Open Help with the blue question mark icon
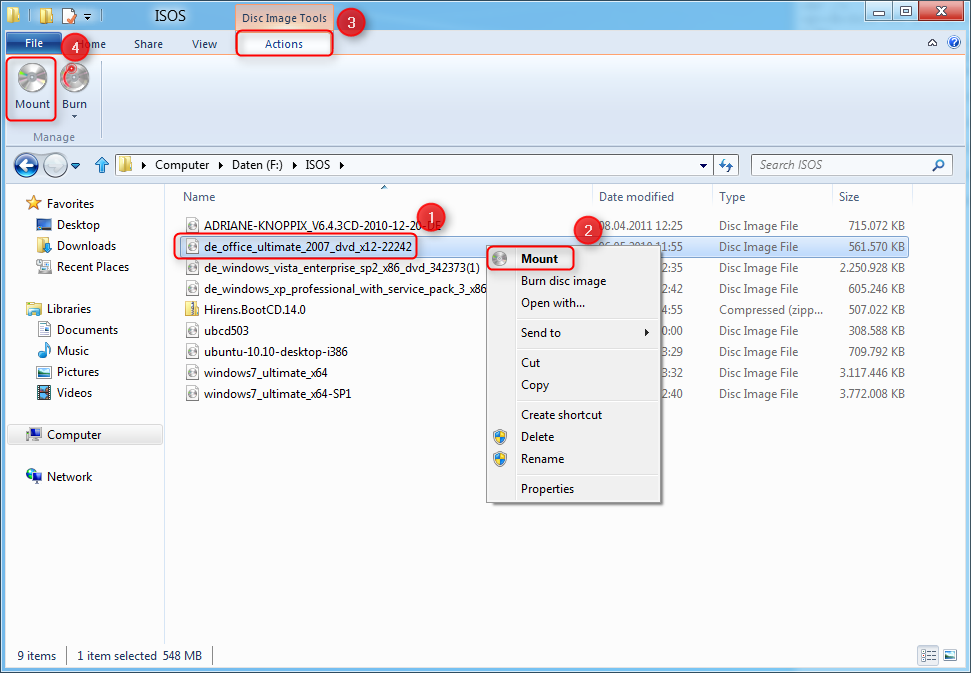Screen dimensions: 971x673 (954, 43)
